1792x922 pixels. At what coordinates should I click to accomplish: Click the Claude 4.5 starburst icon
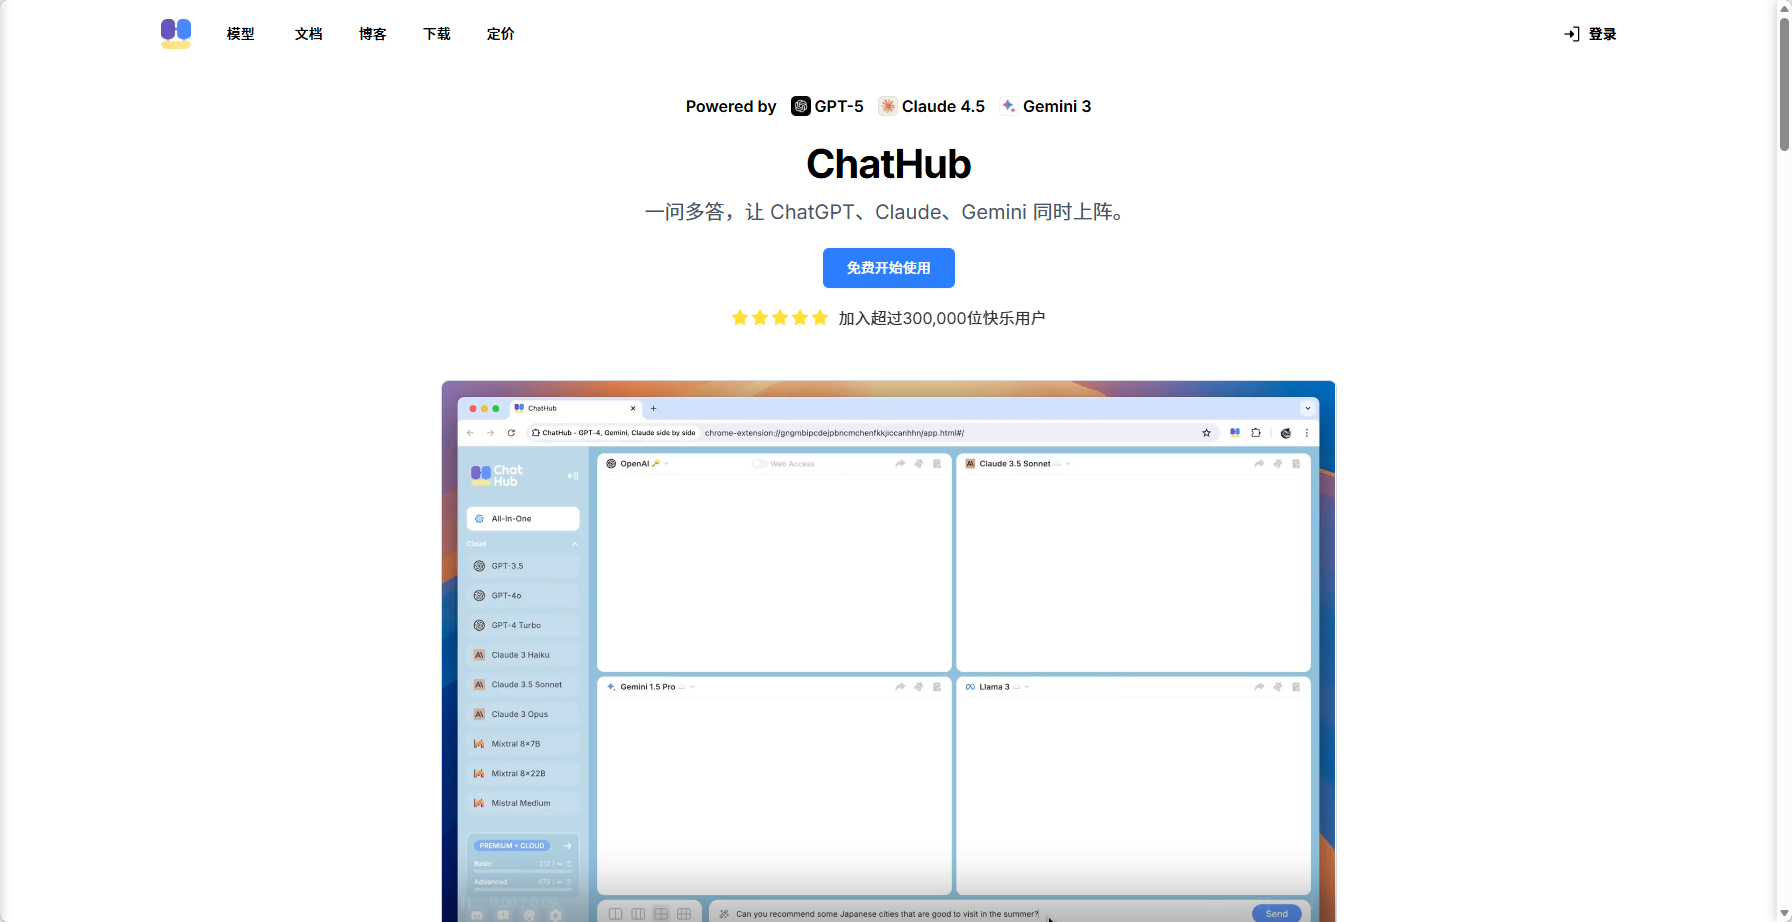888,106
